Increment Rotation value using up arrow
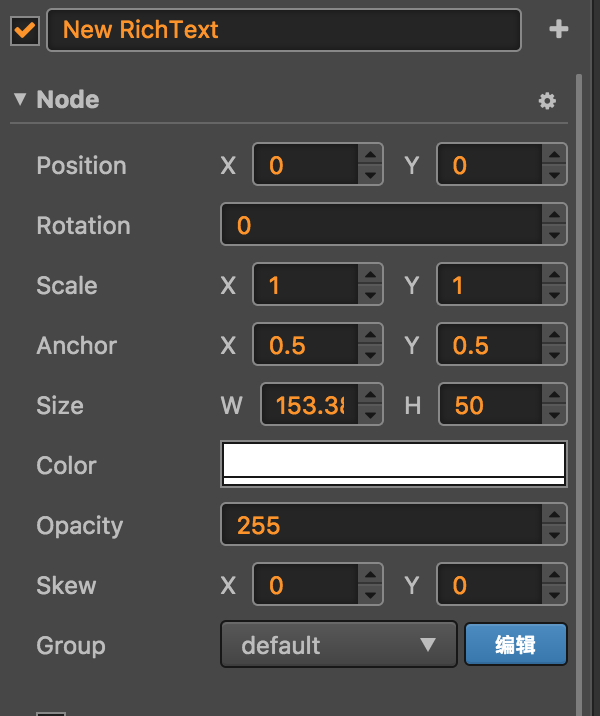The width and height of the screenshot is (600, 716). tap(554, 215)
